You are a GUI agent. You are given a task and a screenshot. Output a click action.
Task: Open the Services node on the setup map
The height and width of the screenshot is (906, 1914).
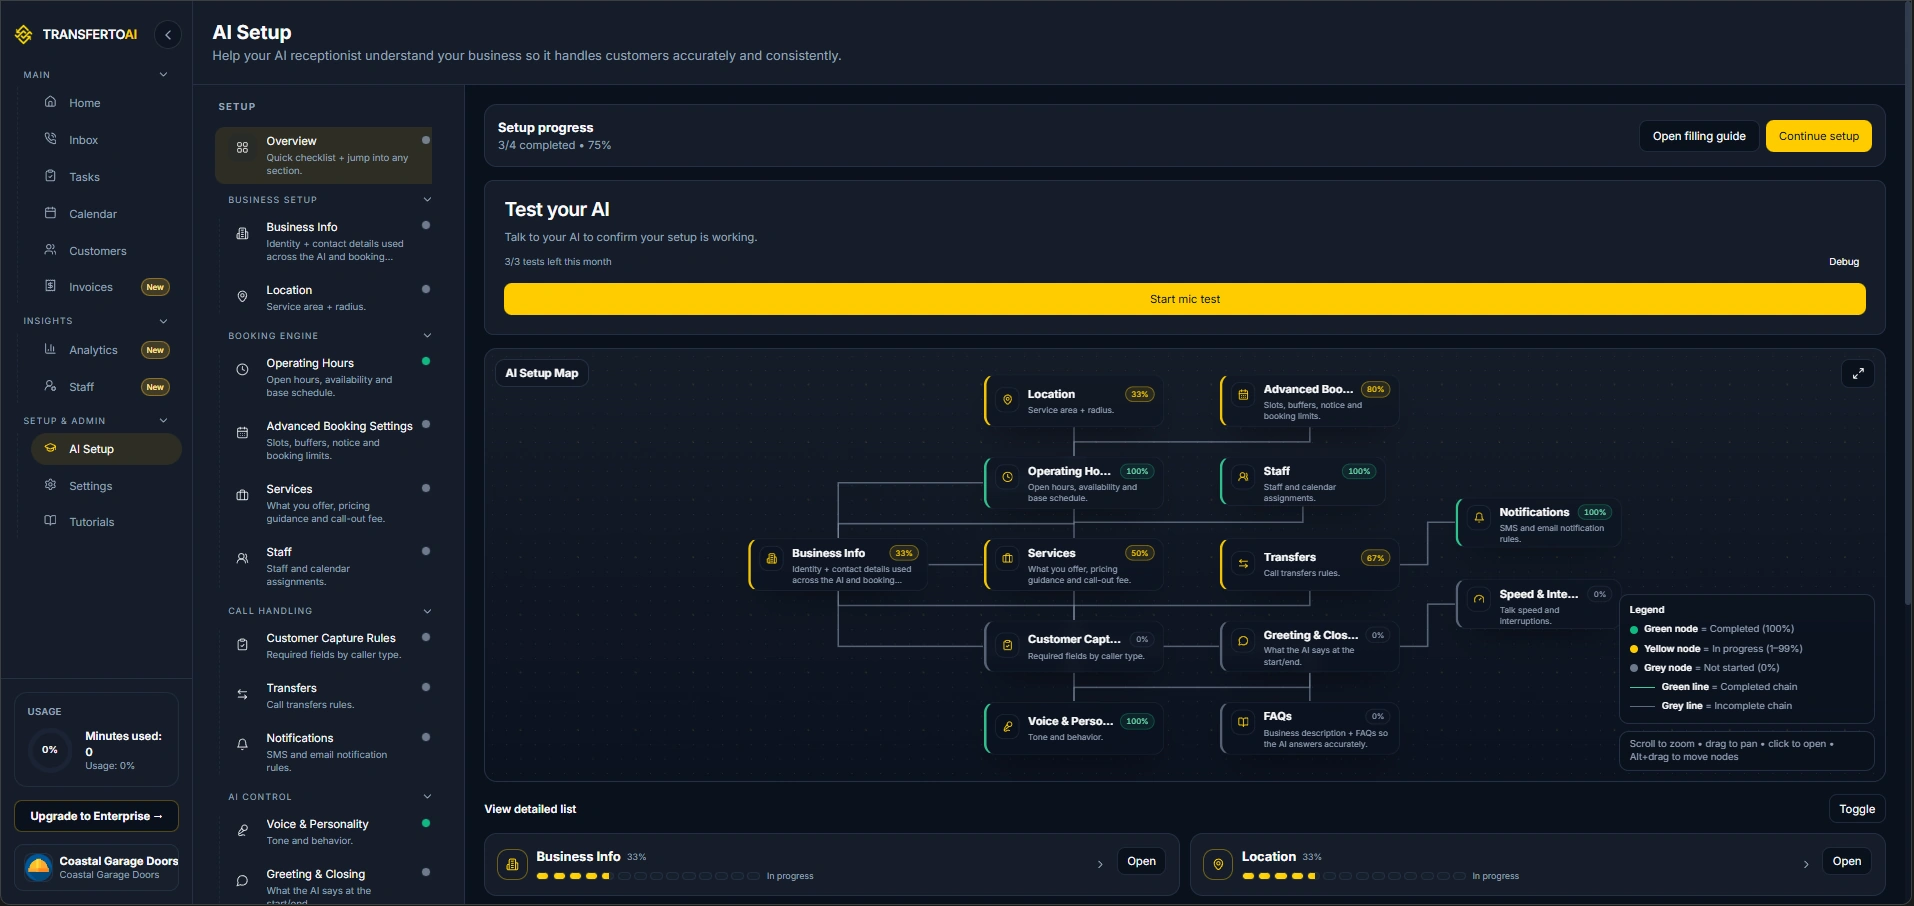point(1073,565)
